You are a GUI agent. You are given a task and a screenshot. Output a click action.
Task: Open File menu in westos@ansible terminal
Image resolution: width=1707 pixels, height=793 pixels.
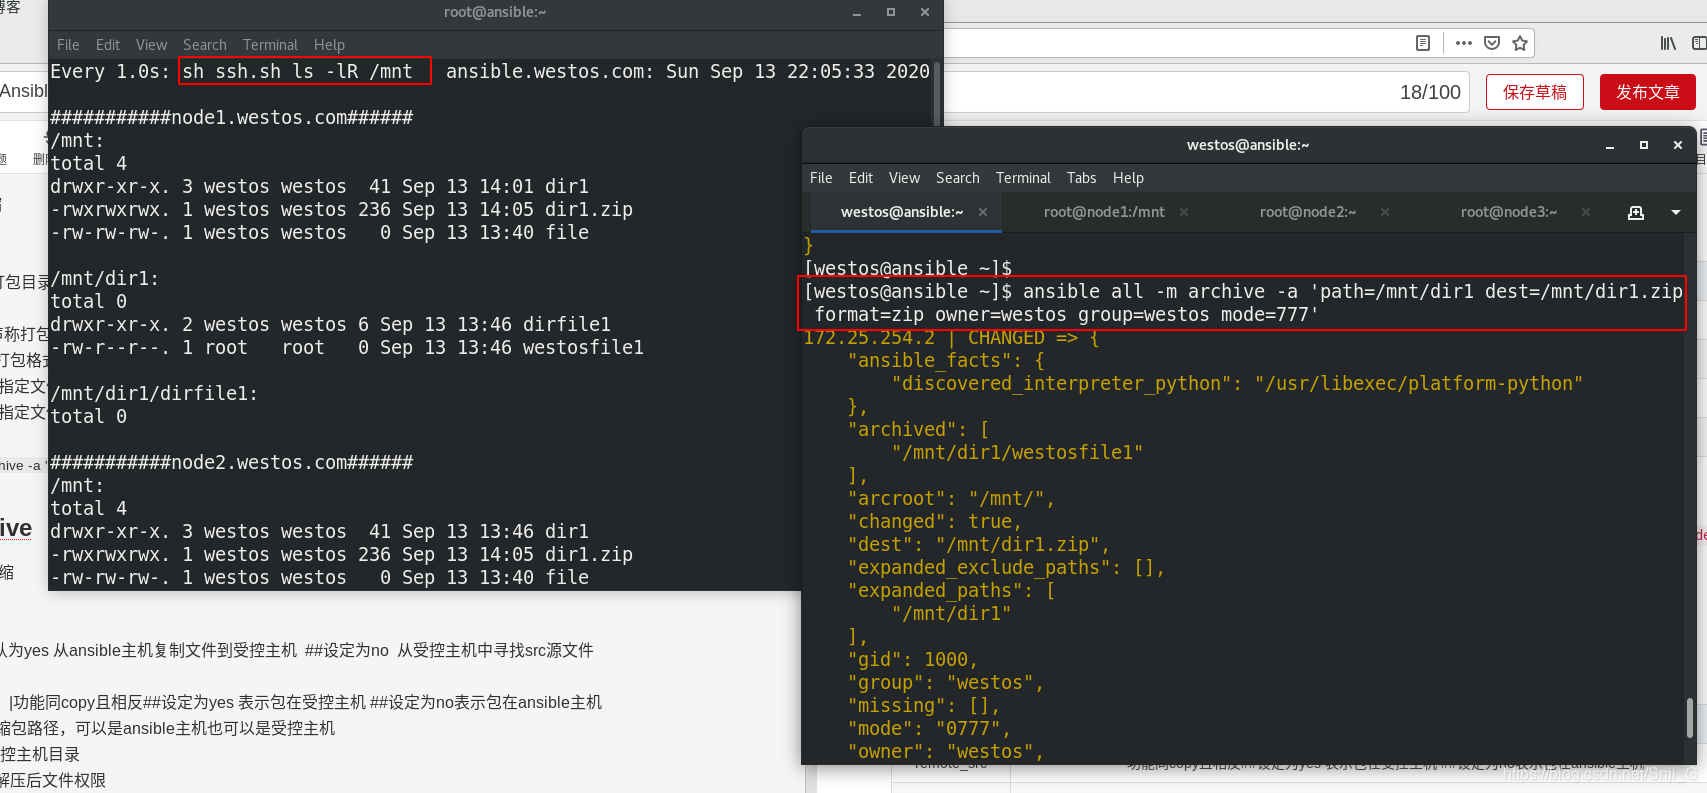821,178
